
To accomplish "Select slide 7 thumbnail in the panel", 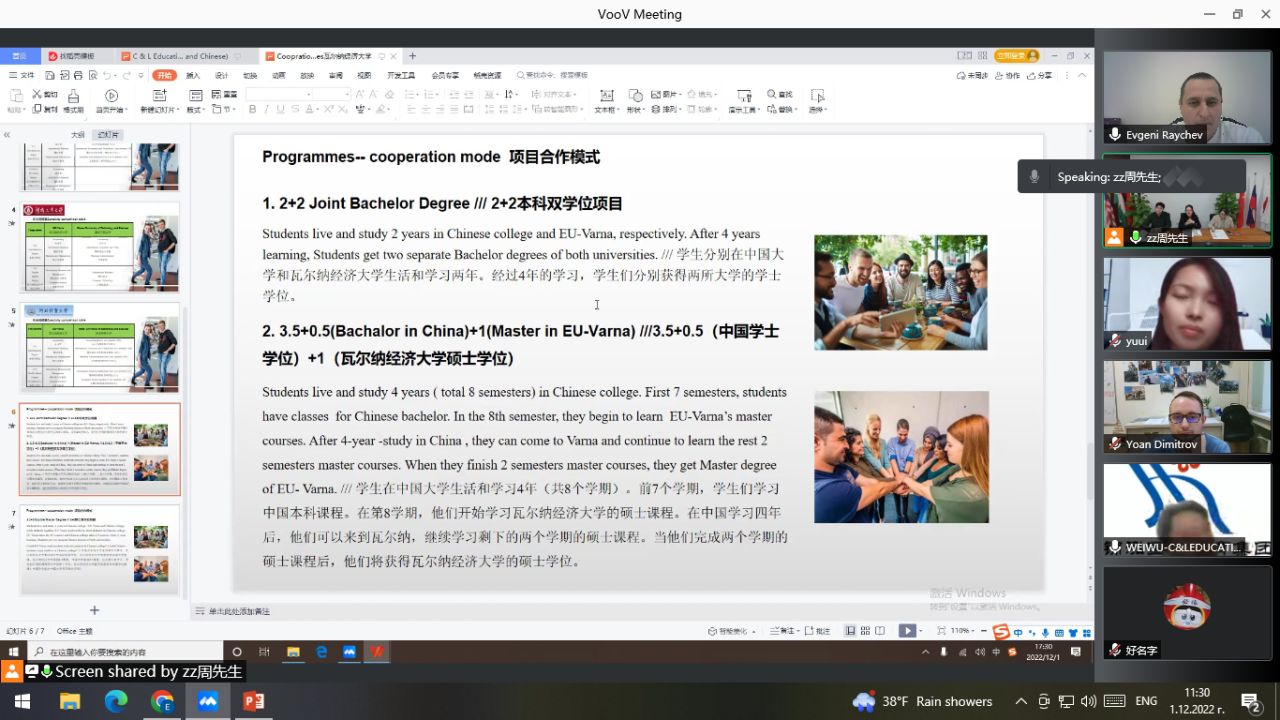I will (99, 550).
